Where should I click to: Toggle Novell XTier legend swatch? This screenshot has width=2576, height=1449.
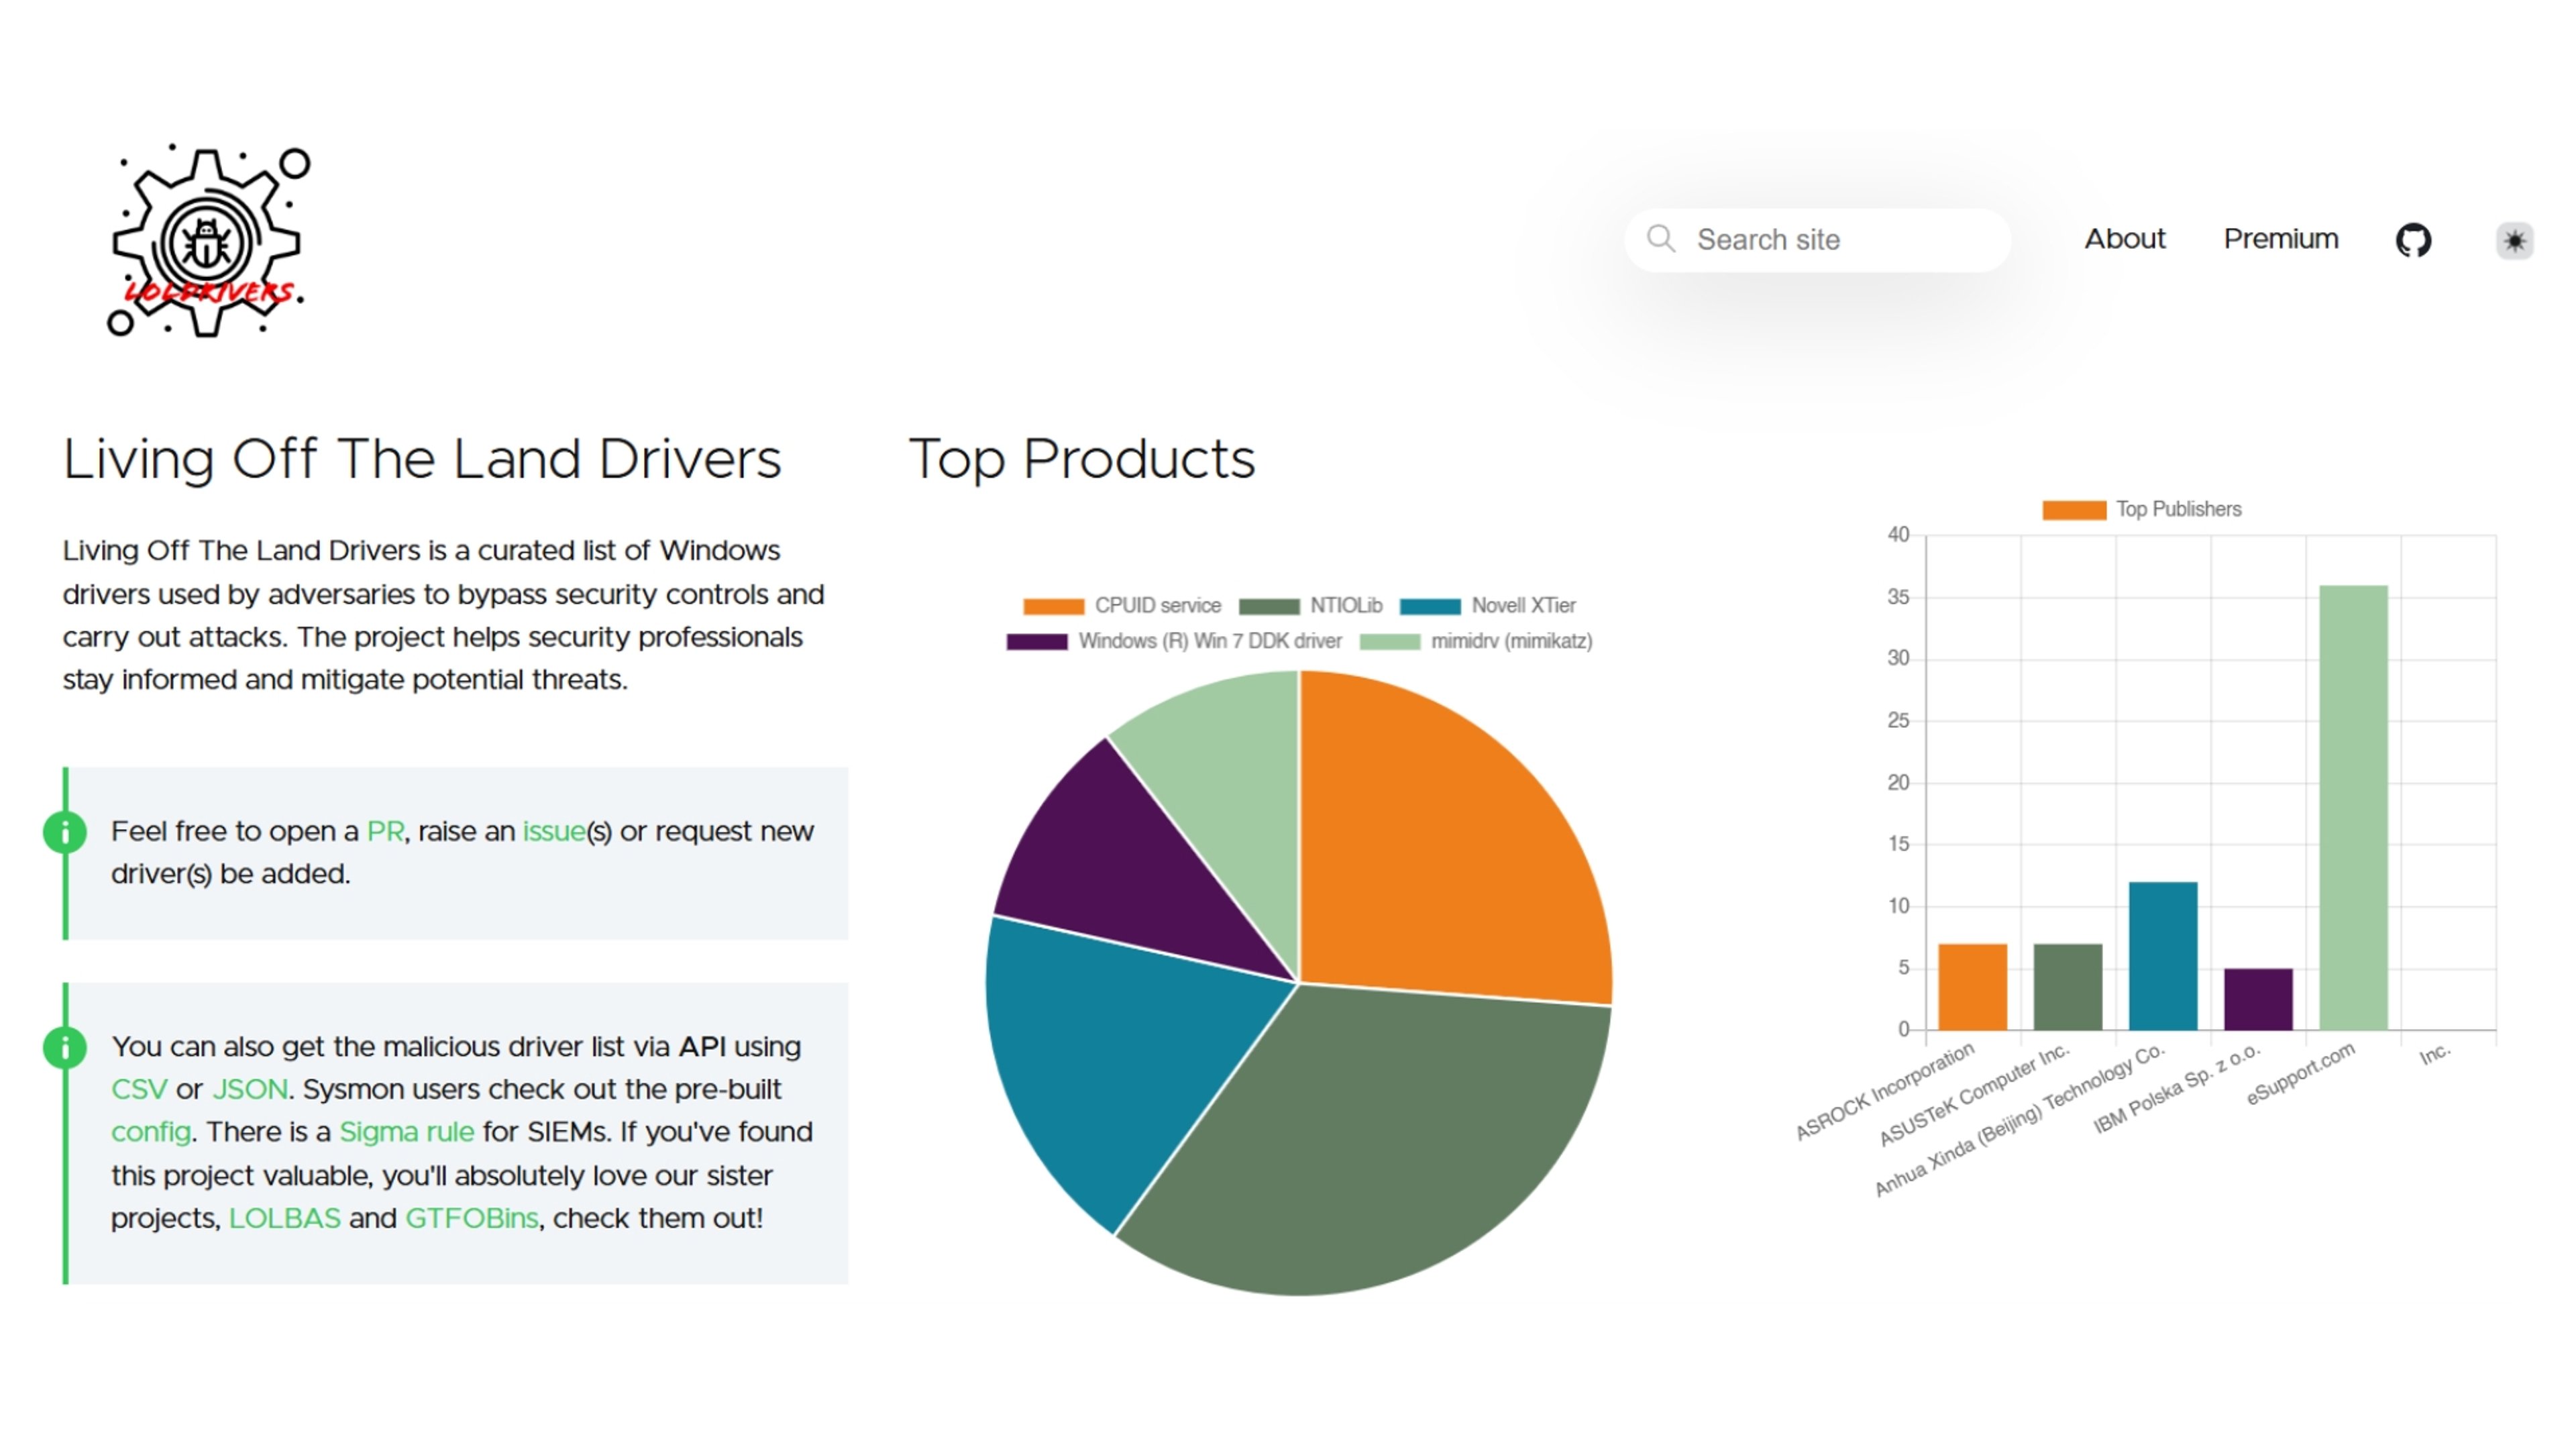(x=1430, y=606)
